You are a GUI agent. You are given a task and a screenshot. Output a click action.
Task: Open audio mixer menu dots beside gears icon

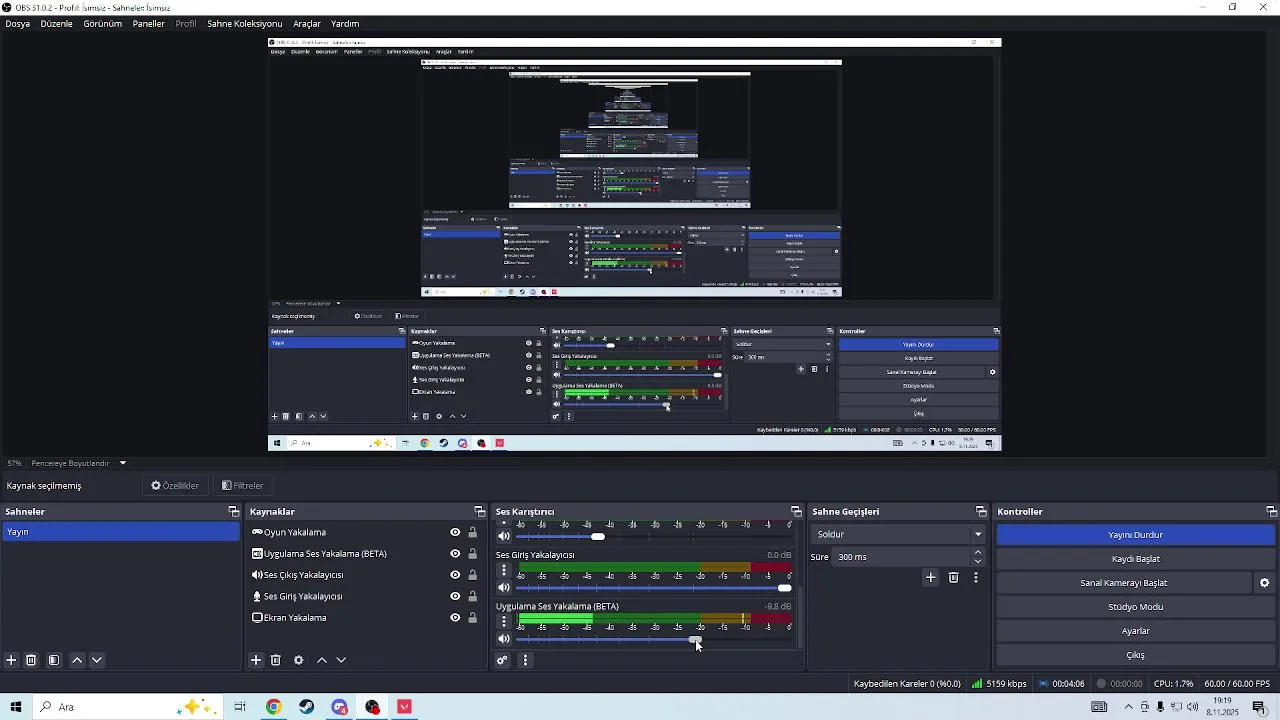[x=525, y=660]
